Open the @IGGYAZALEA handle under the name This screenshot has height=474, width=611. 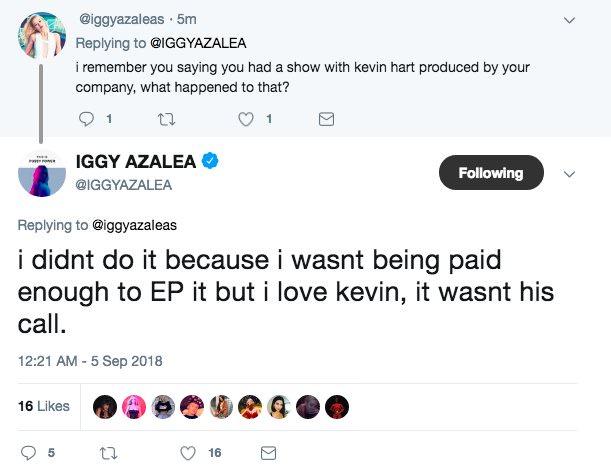point(124,184)
